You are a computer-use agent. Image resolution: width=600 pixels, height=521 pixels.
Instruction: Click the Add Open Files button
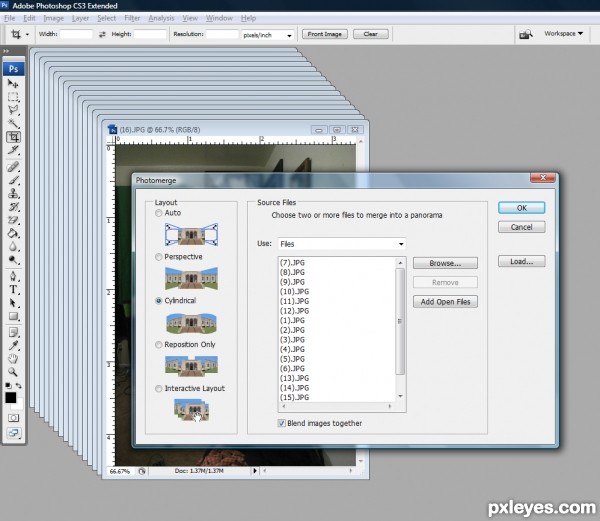click(445, 301)
